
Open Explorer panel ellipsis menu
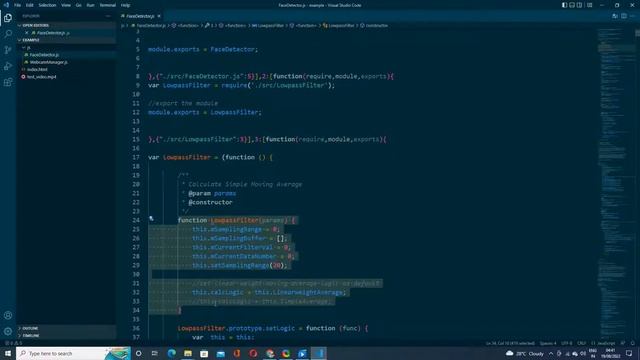tap(108, 16)
